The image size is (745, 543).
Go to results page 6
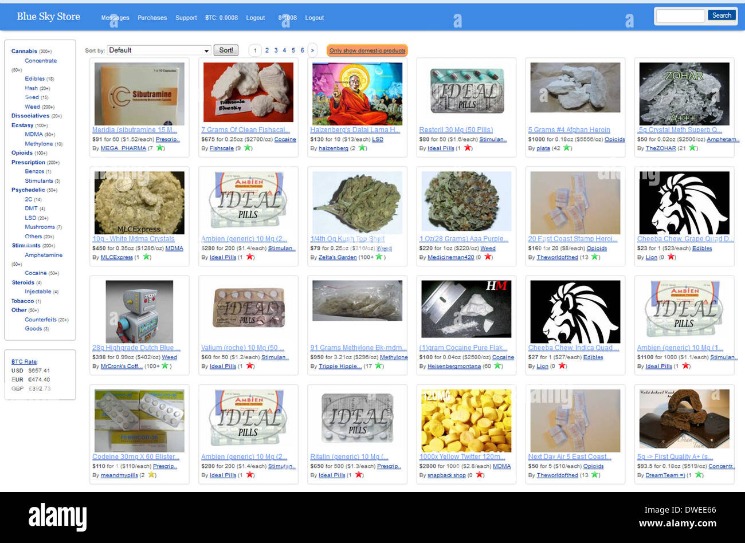pos(302,50)
